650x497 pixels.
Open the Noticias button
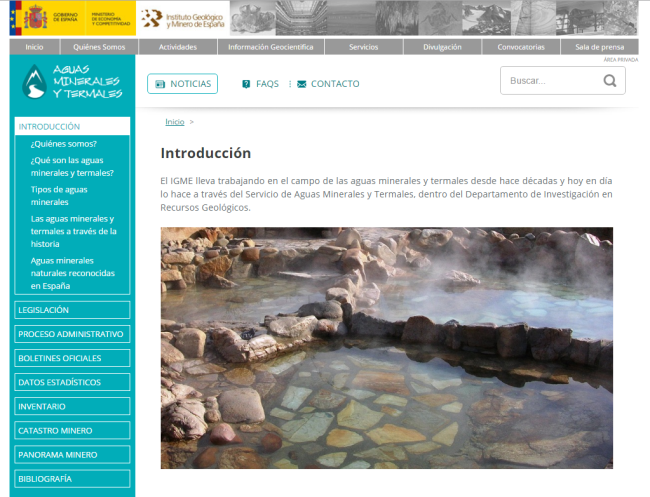coord(182,84)
